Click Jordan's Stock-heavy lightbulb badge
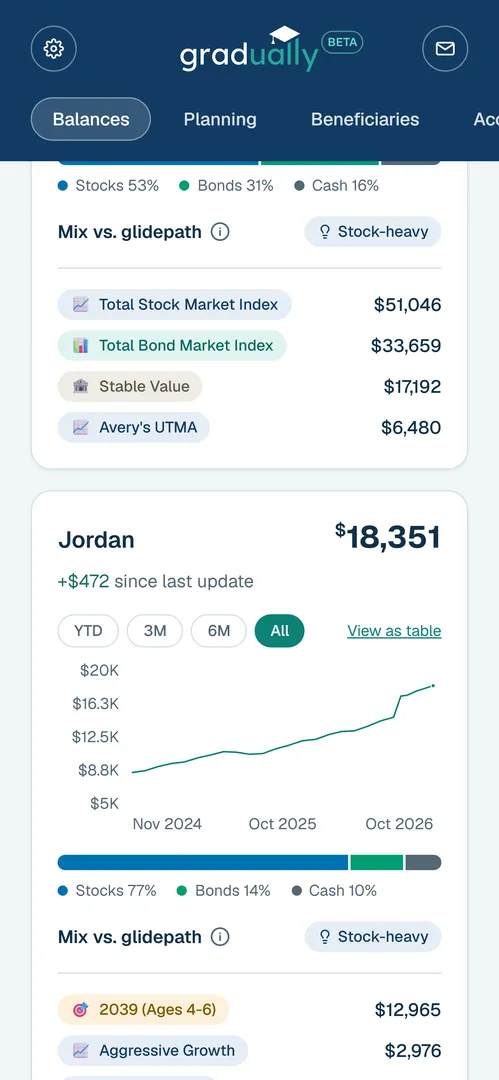 click(x=373, y=937)
